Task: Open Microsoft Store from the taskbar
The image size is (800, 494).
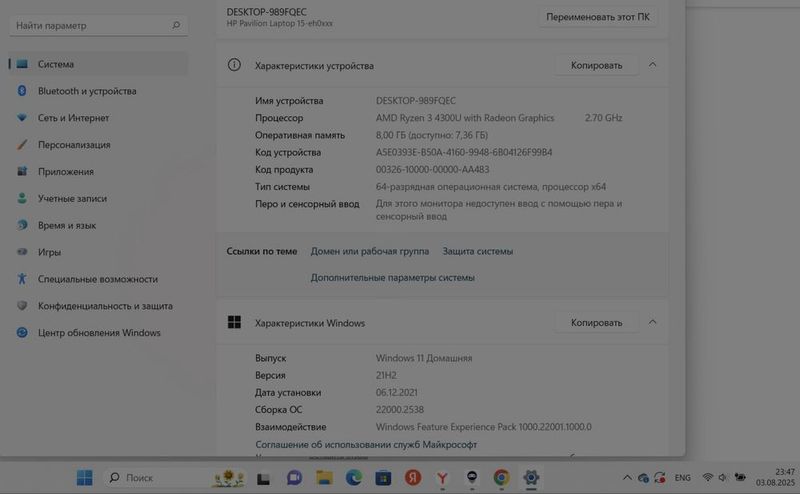Action: [383, 478]
